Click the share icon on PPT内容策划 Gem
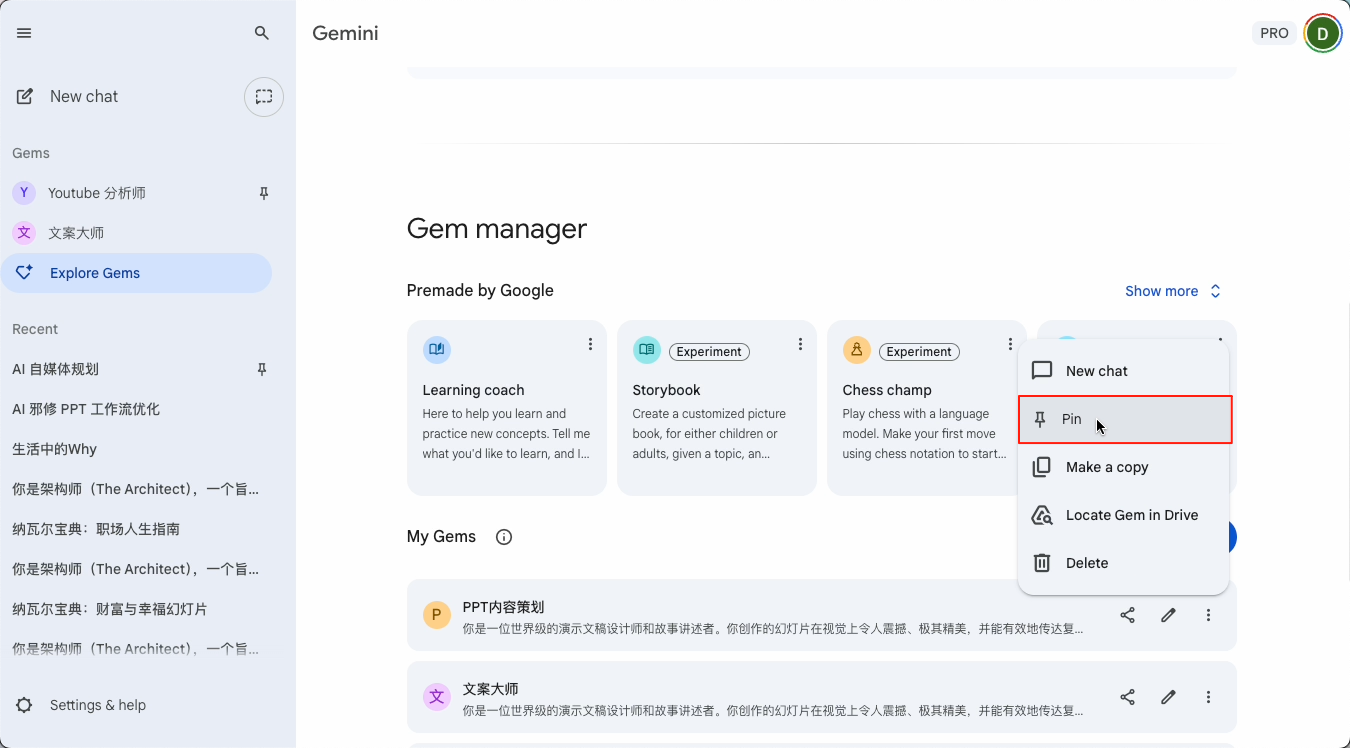 coord(1128,615)
